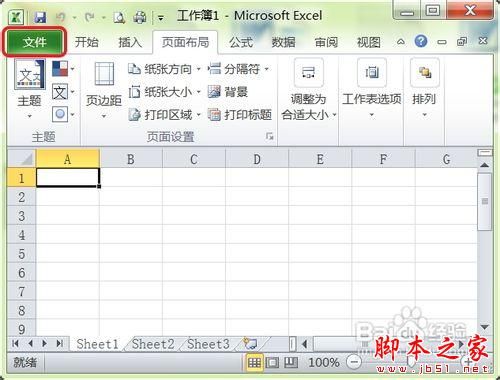The width and height of the screenshot is (500, 380).
Task: Click the Insert Worksheet icon
Action: (250, 343)
